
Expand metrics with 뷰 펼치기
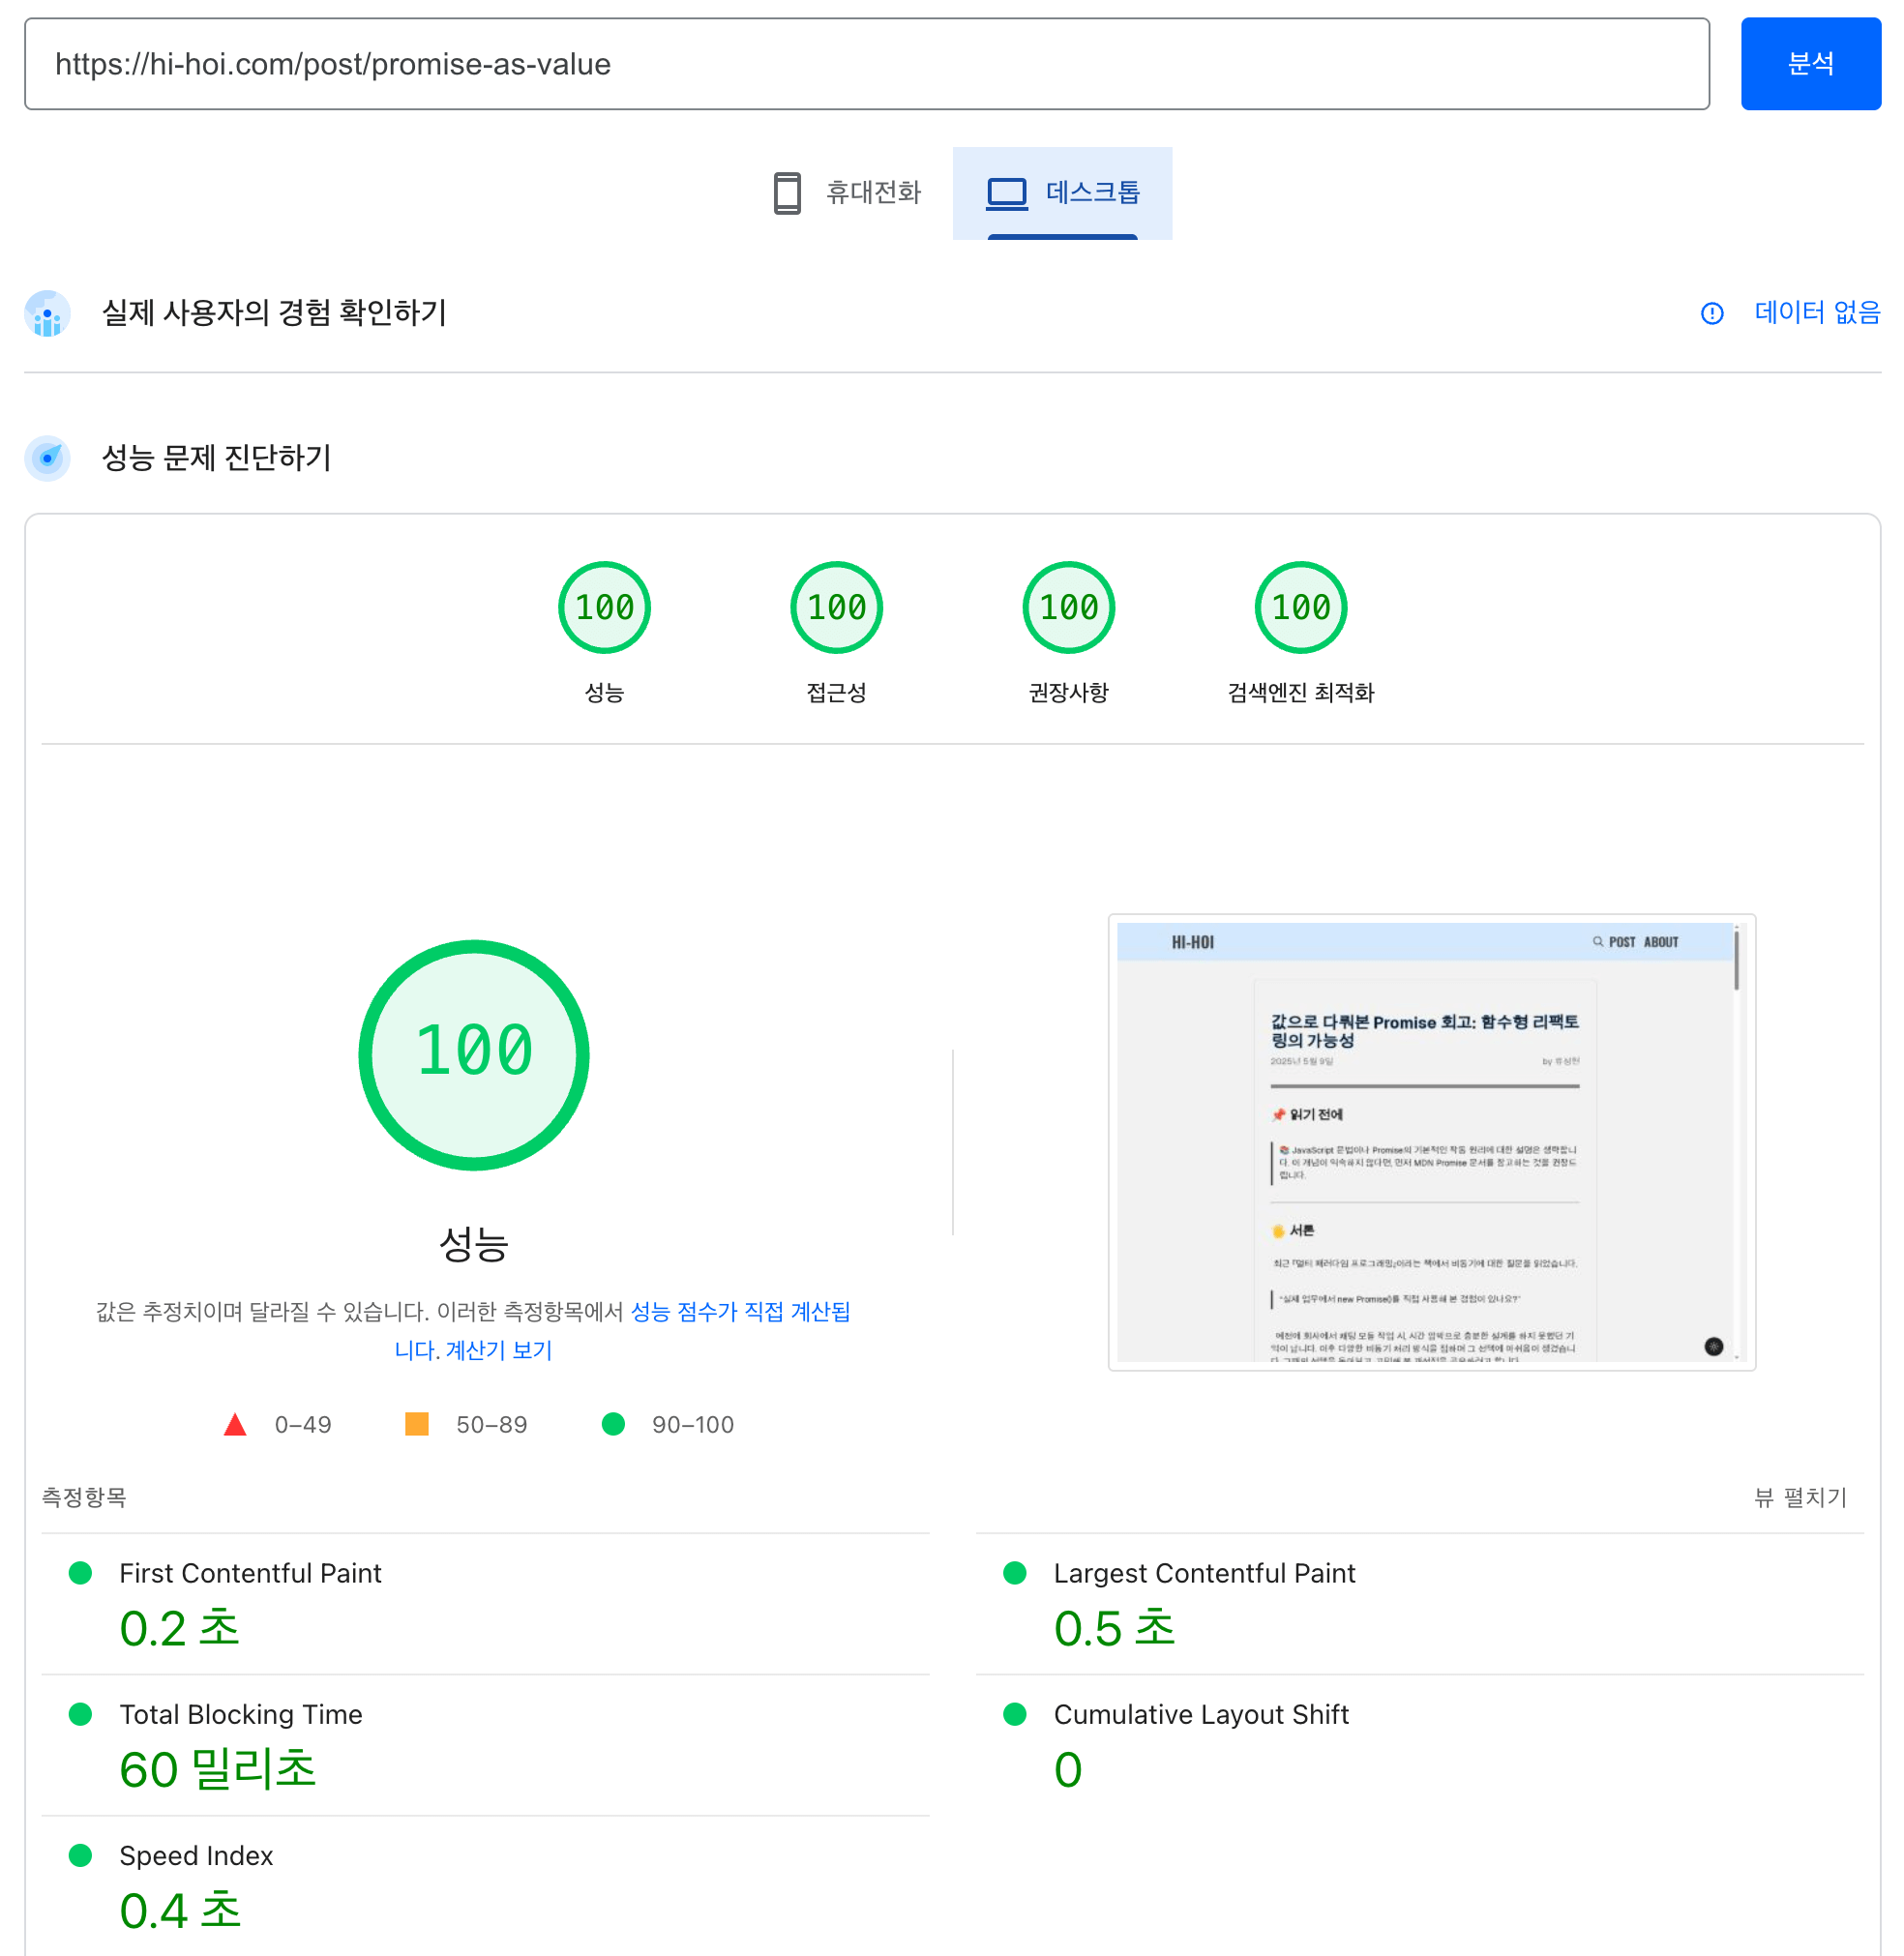pos(1800,1497)
